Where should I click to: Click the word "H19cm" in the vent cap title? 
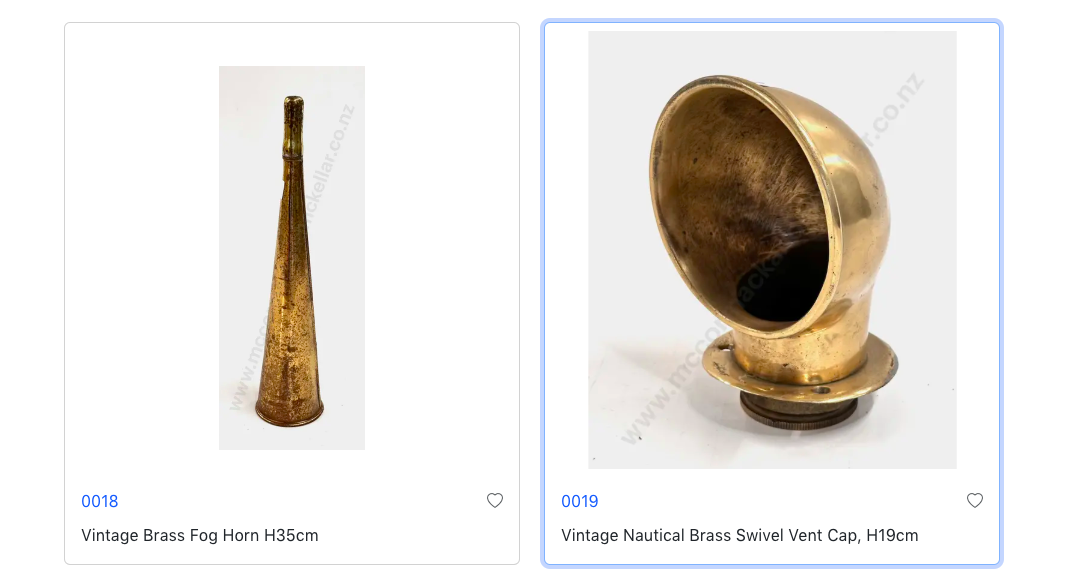tap(892, 536)
